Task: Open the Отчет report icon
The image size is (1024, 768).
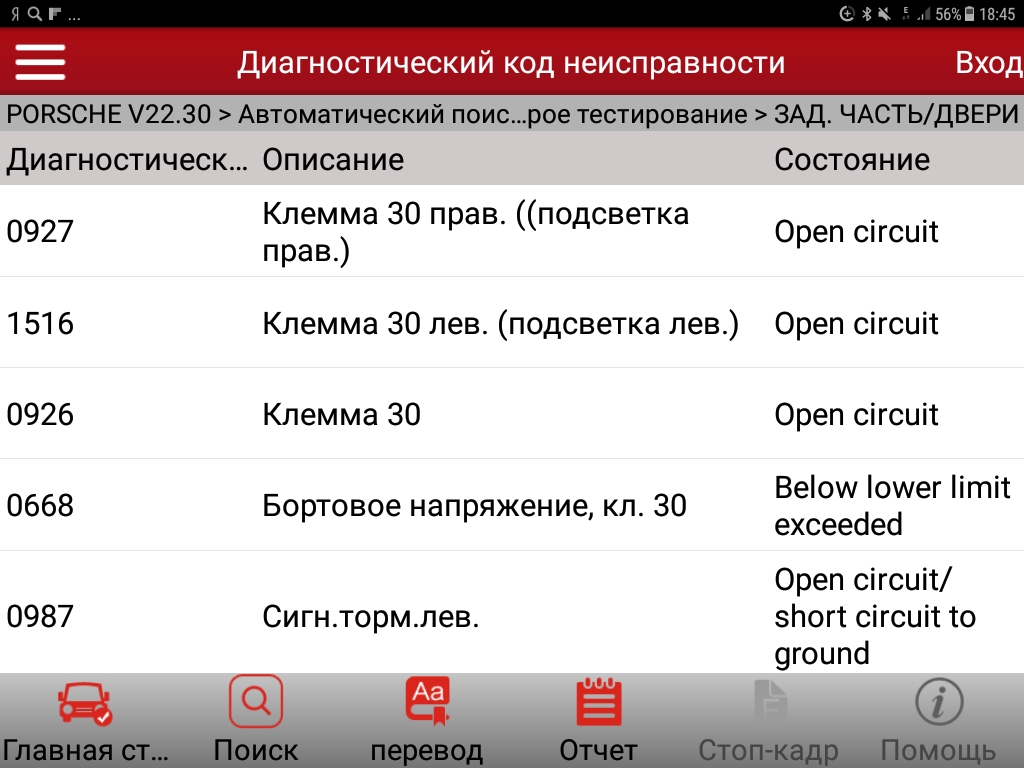Action: coord(598,703)
